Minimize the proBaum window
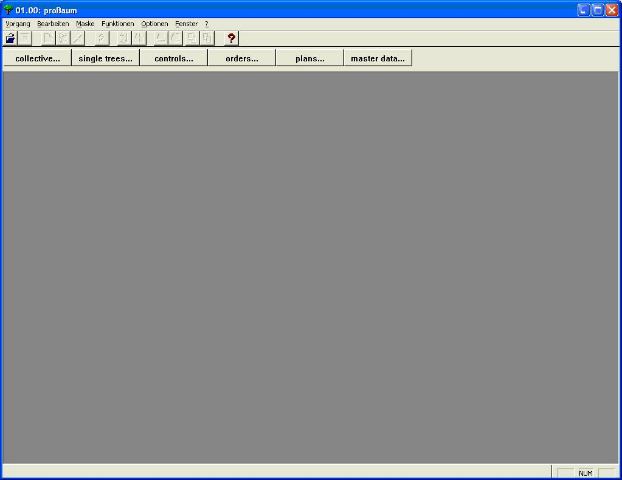 pyautogui.click(x=583, y=9)
